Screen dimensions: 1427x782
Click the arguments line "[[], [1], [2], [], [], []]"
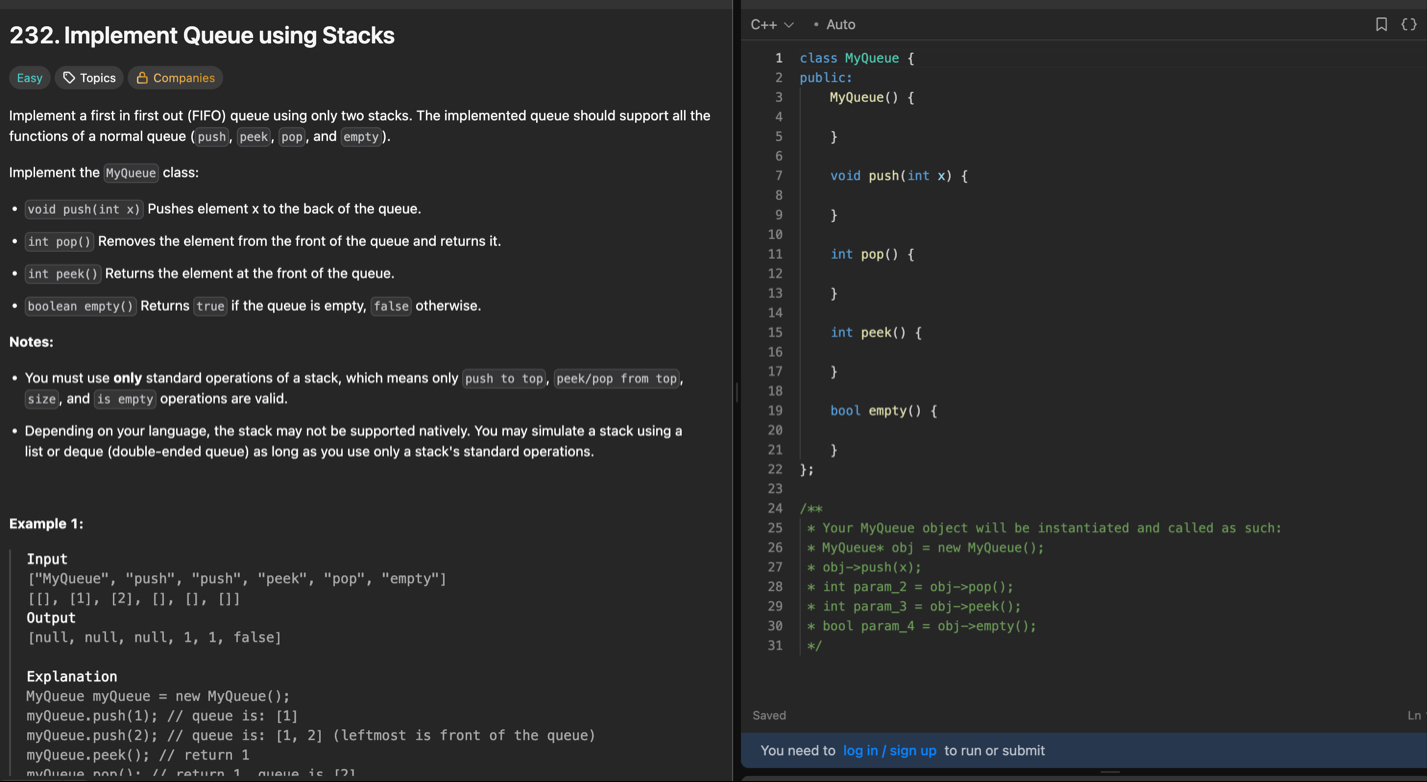pos(134,599)
